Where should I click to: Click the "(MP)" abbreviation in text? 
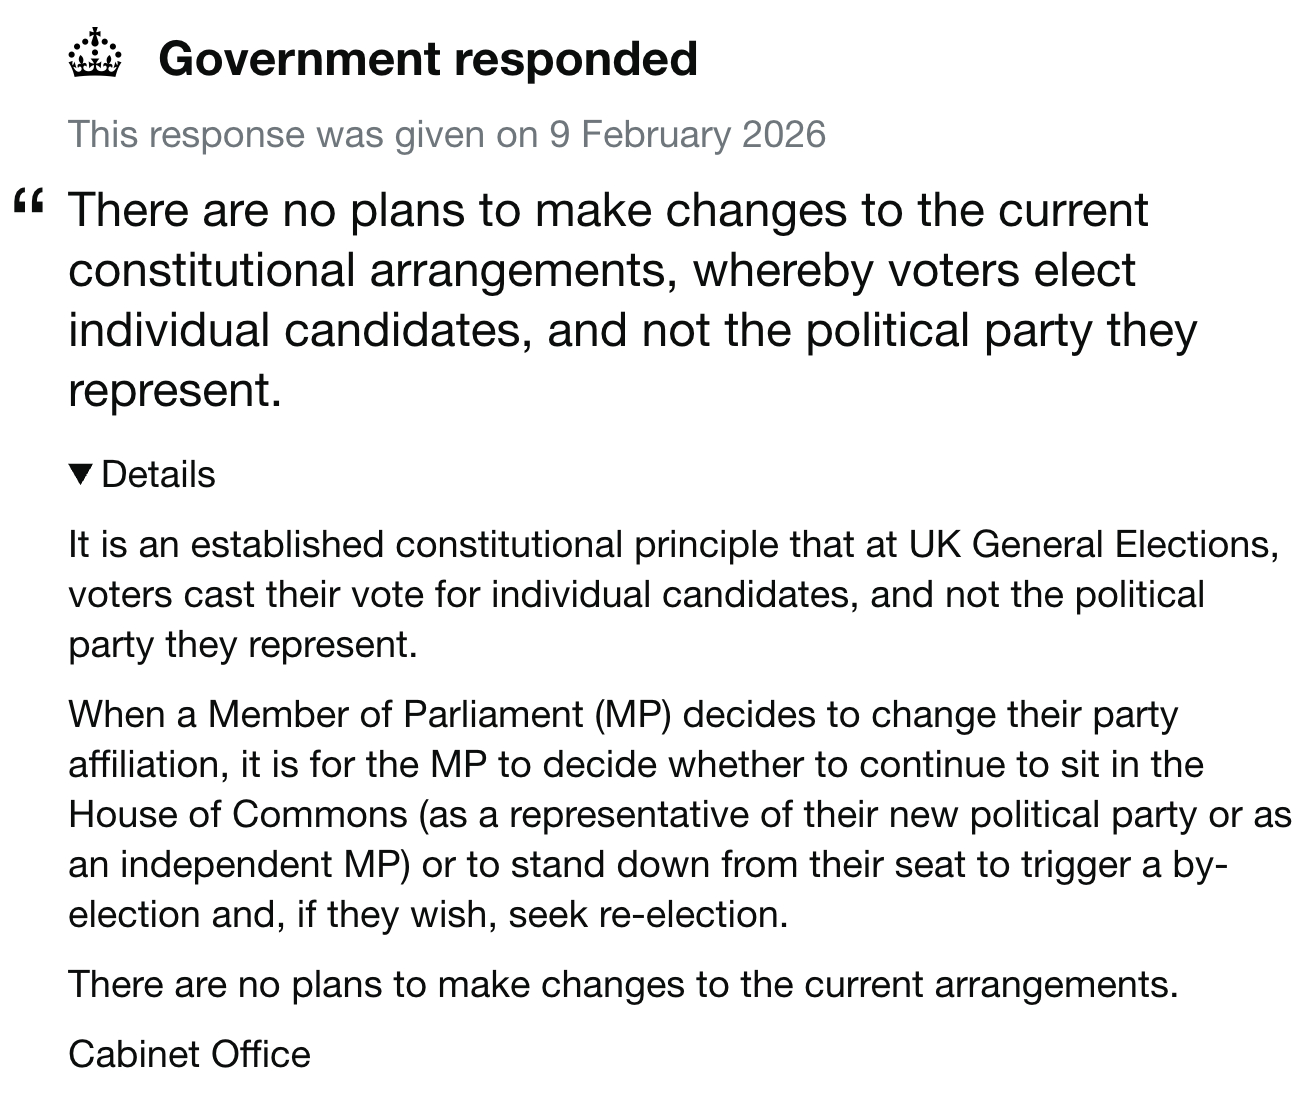(x=630, y=714)
